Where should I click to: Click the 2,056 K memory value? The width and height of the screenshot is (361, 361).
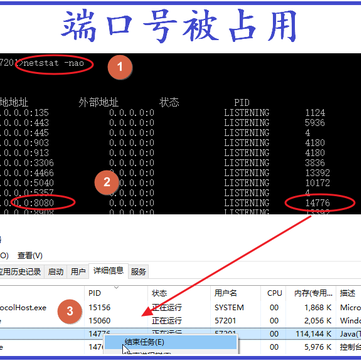tap(318, 321)
